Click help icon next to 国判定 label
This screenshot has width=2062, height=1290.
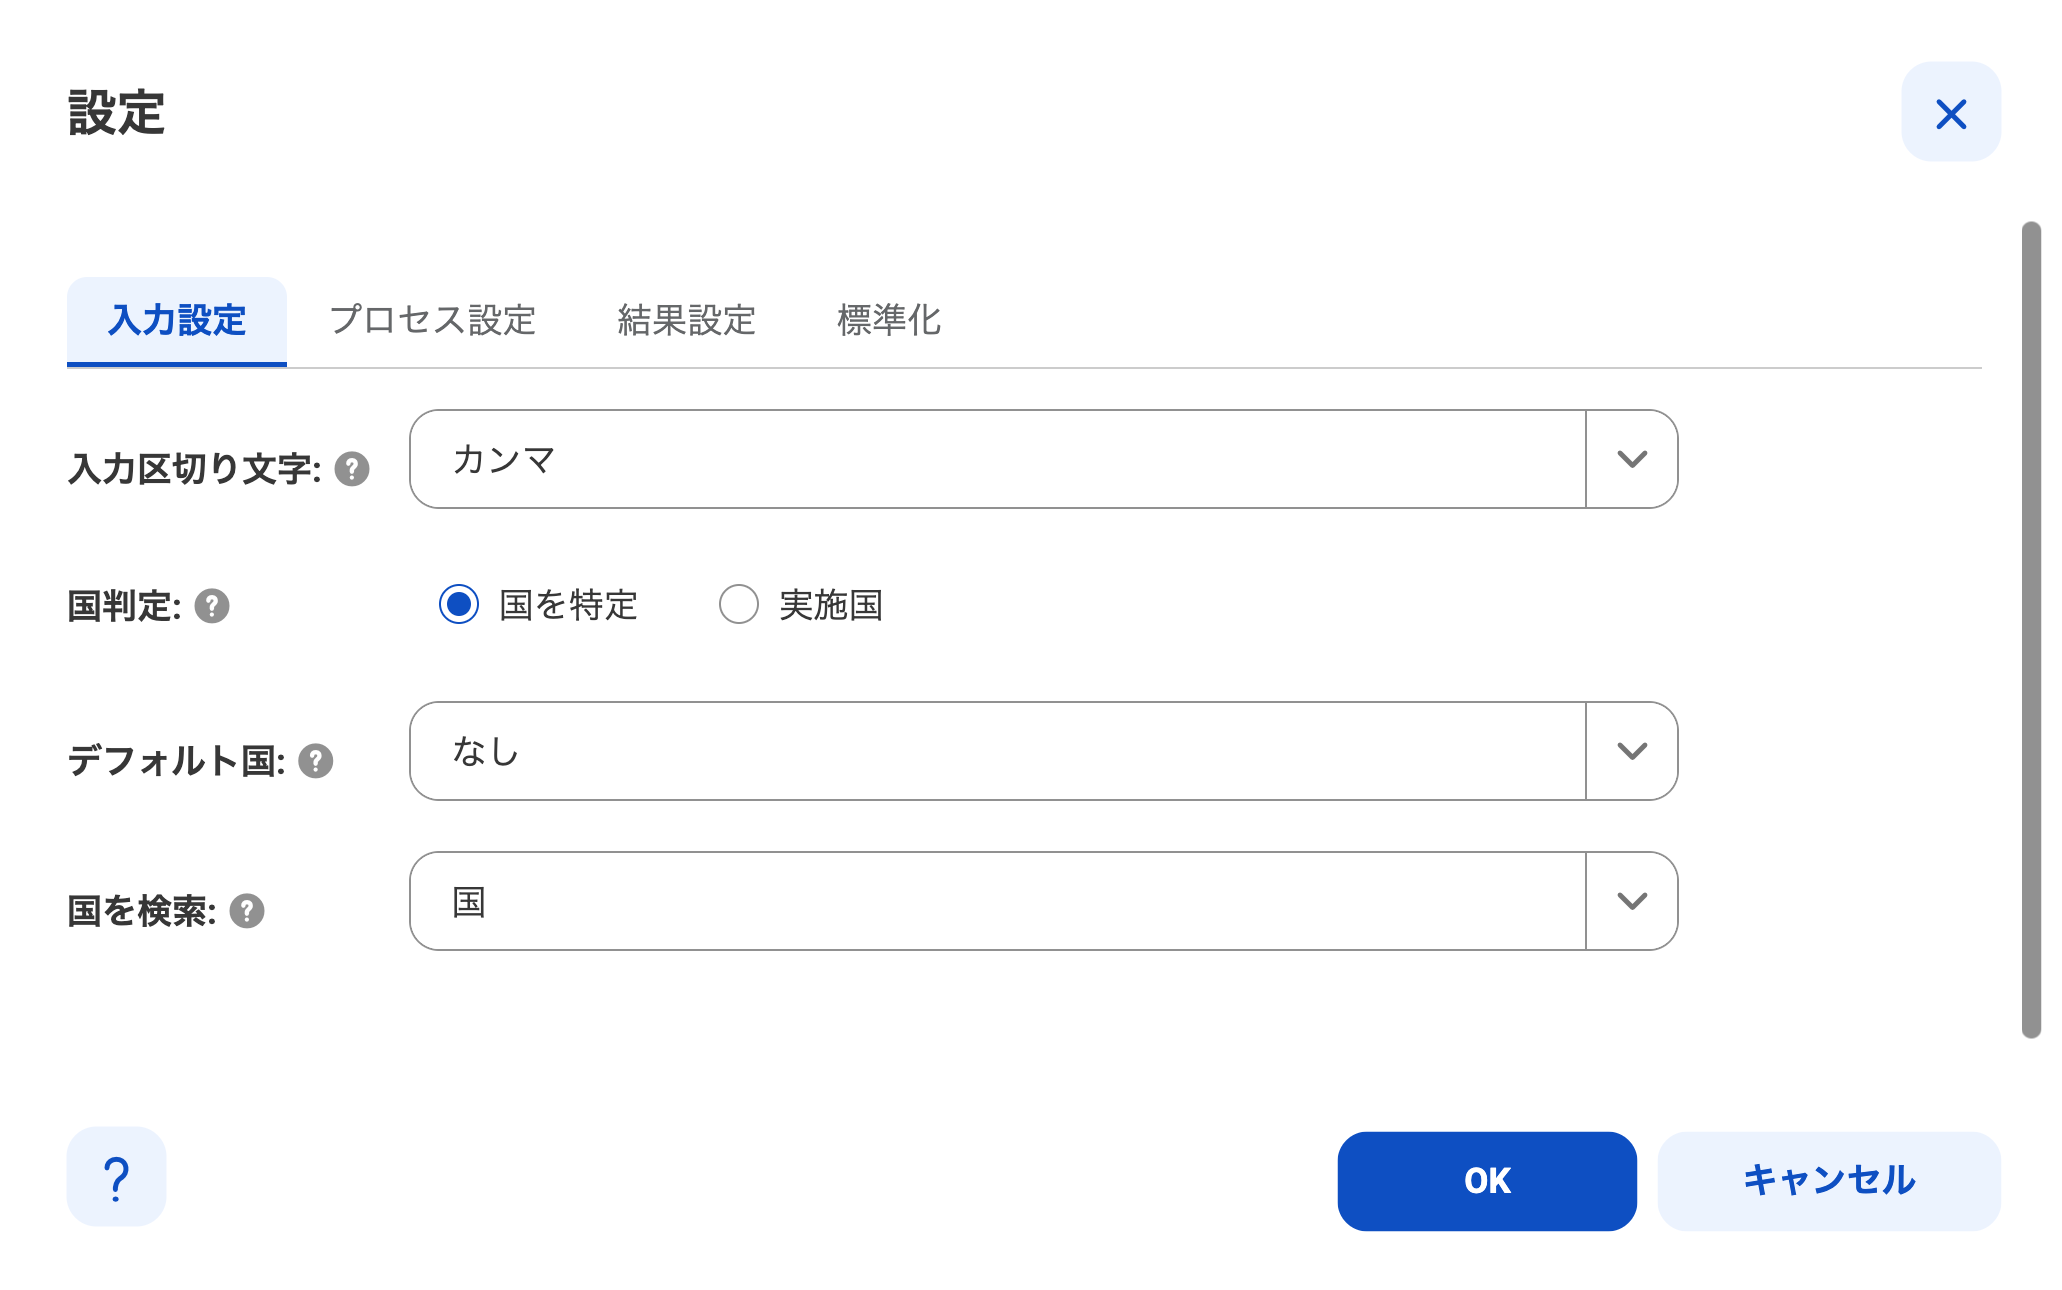pos(211,606)
